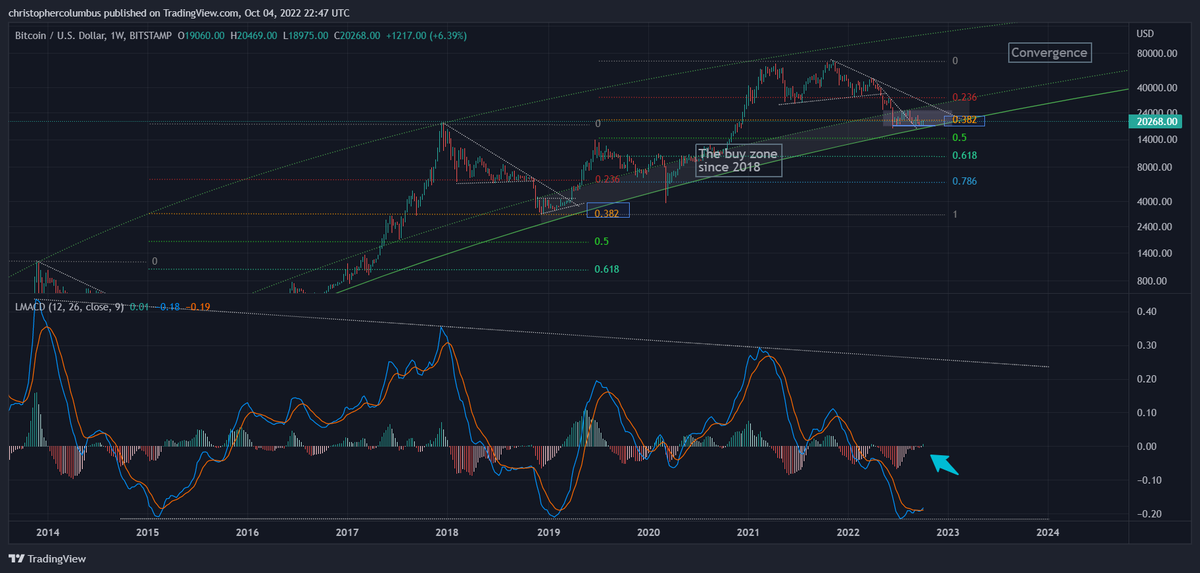Click the TradingView logo icon

pos(17,558)
